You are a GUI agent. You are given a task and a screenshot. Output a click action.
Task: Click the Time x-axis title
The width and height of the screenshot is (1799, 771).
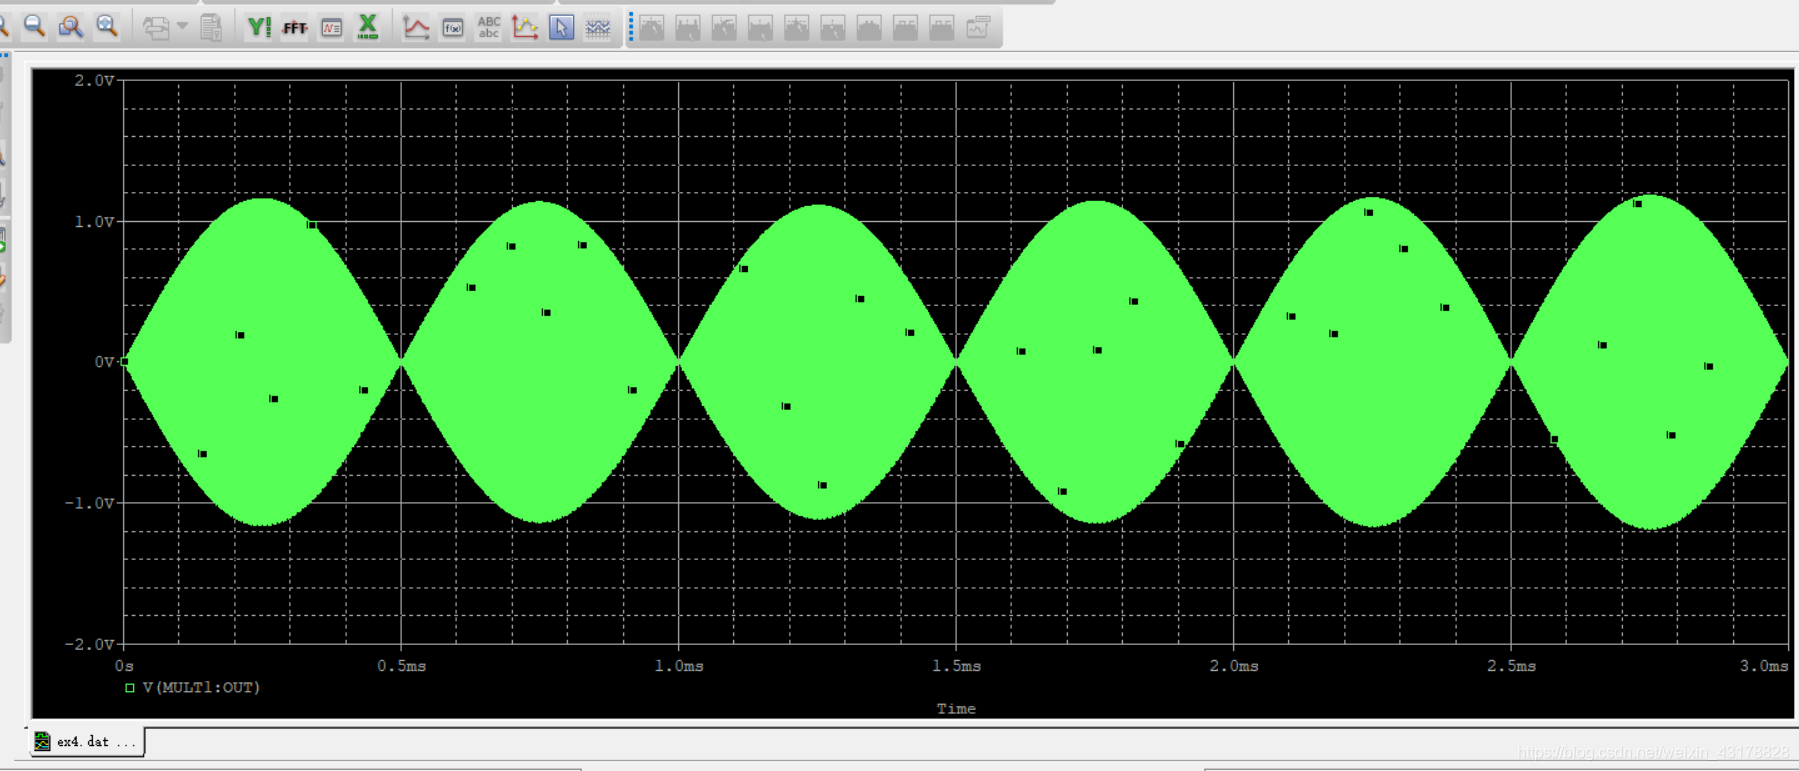click(x=956, y=708)
